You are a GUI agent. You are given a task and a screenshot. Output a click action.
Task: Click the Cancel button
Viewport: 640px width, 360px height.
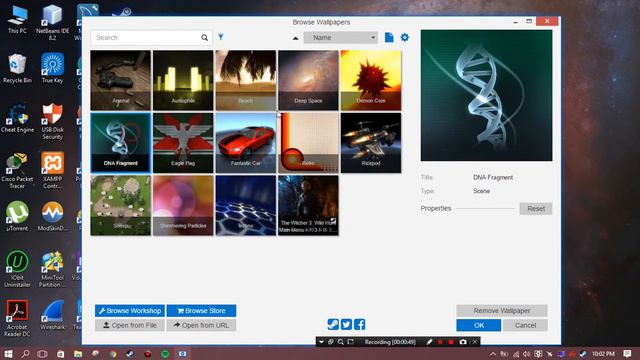point(525,325)
